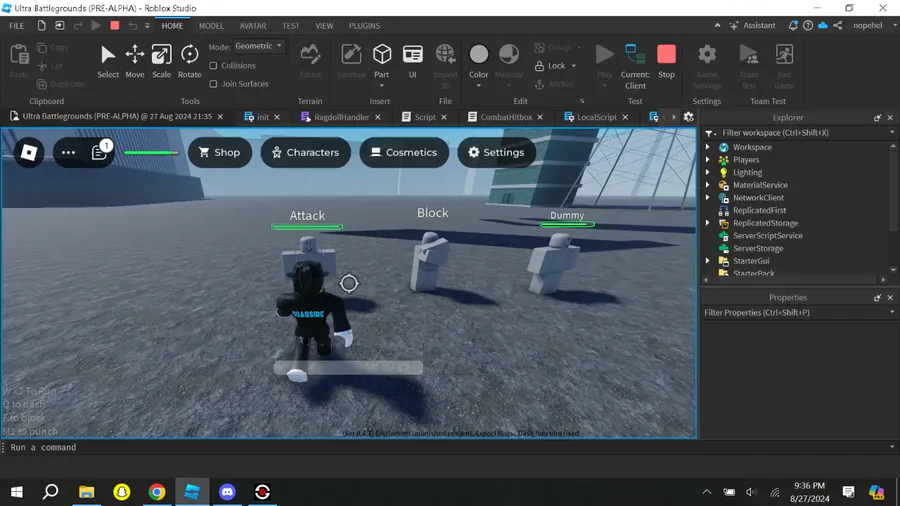Open Discord from the taskbar
The width and height of the screenshot is (900, 506).
tap(227, 492)
